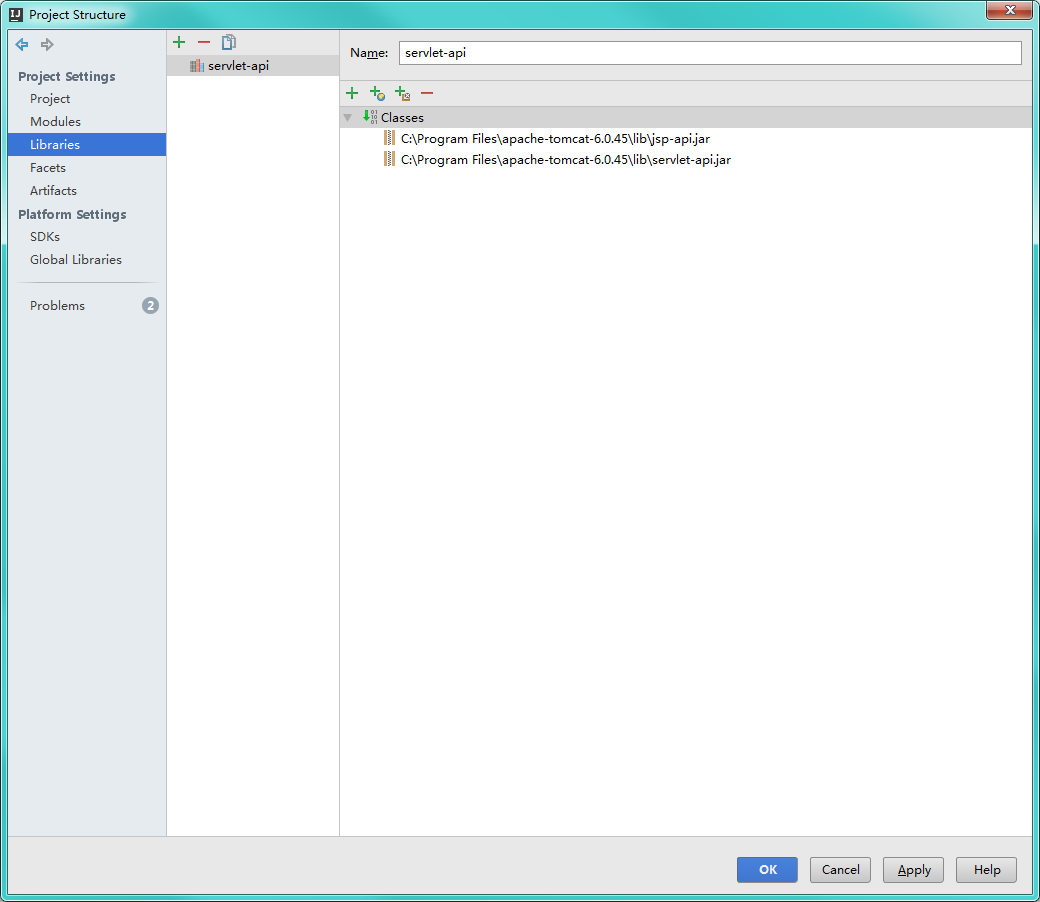Copy selected library using copy icon

point(229,42)
